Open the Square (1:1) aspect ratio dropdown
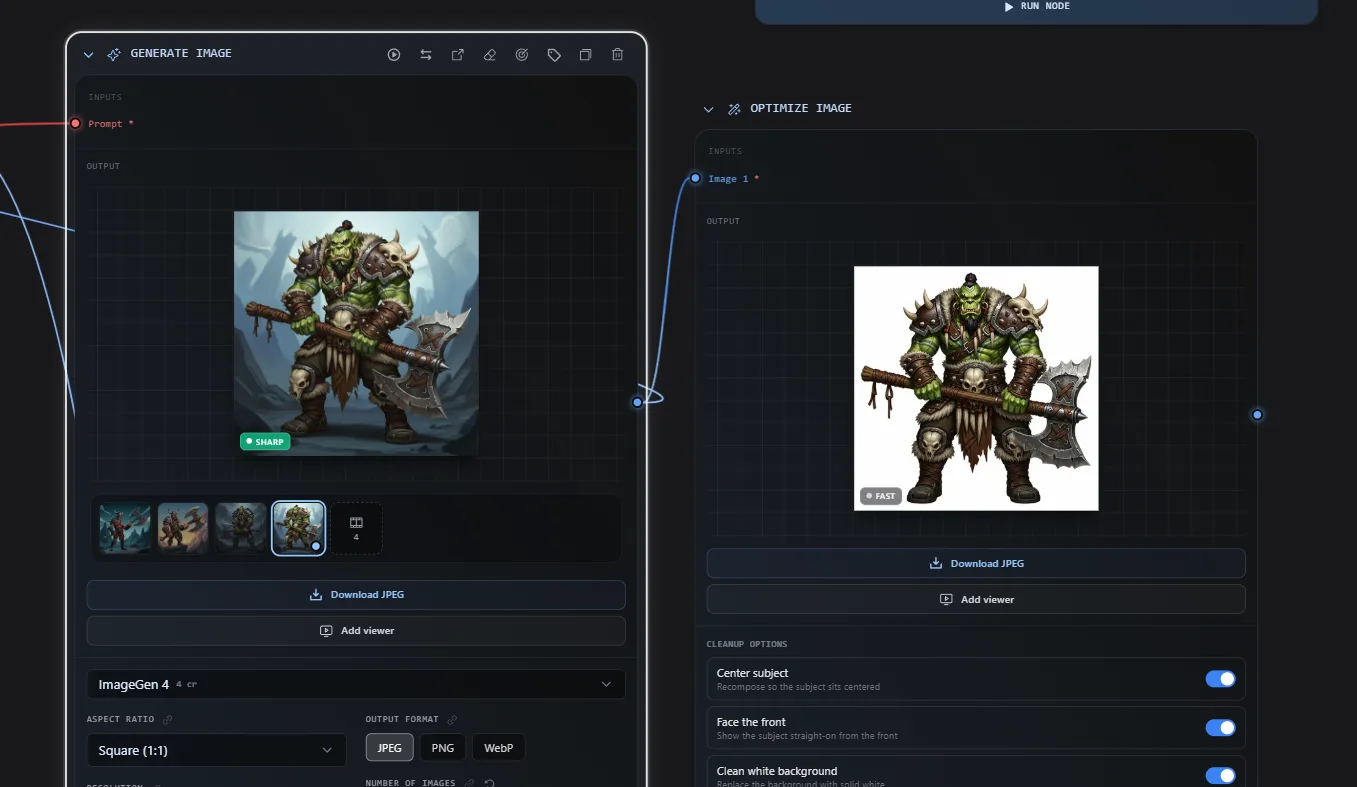The width and height of the screenshot is (1357, 787). point(216,750)
